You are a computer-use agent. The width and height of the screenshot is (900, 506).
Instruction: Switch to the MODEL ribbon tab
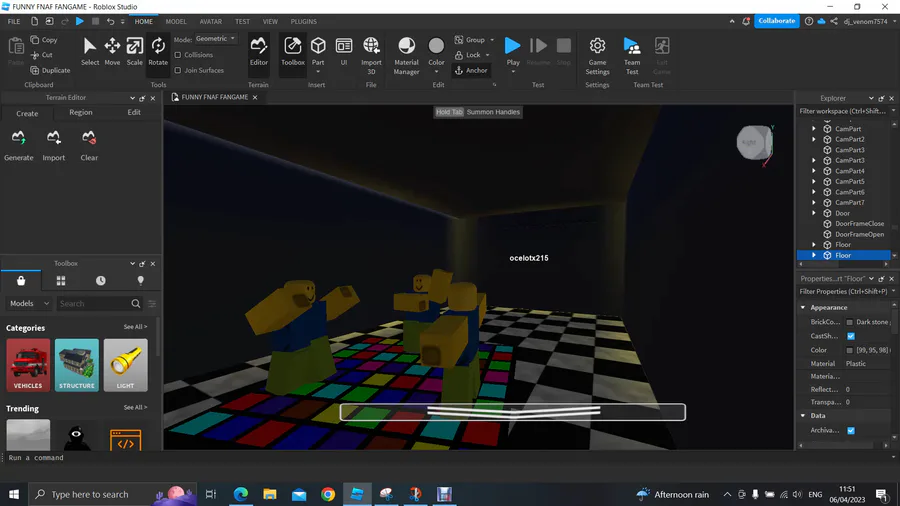pos(176,21)
